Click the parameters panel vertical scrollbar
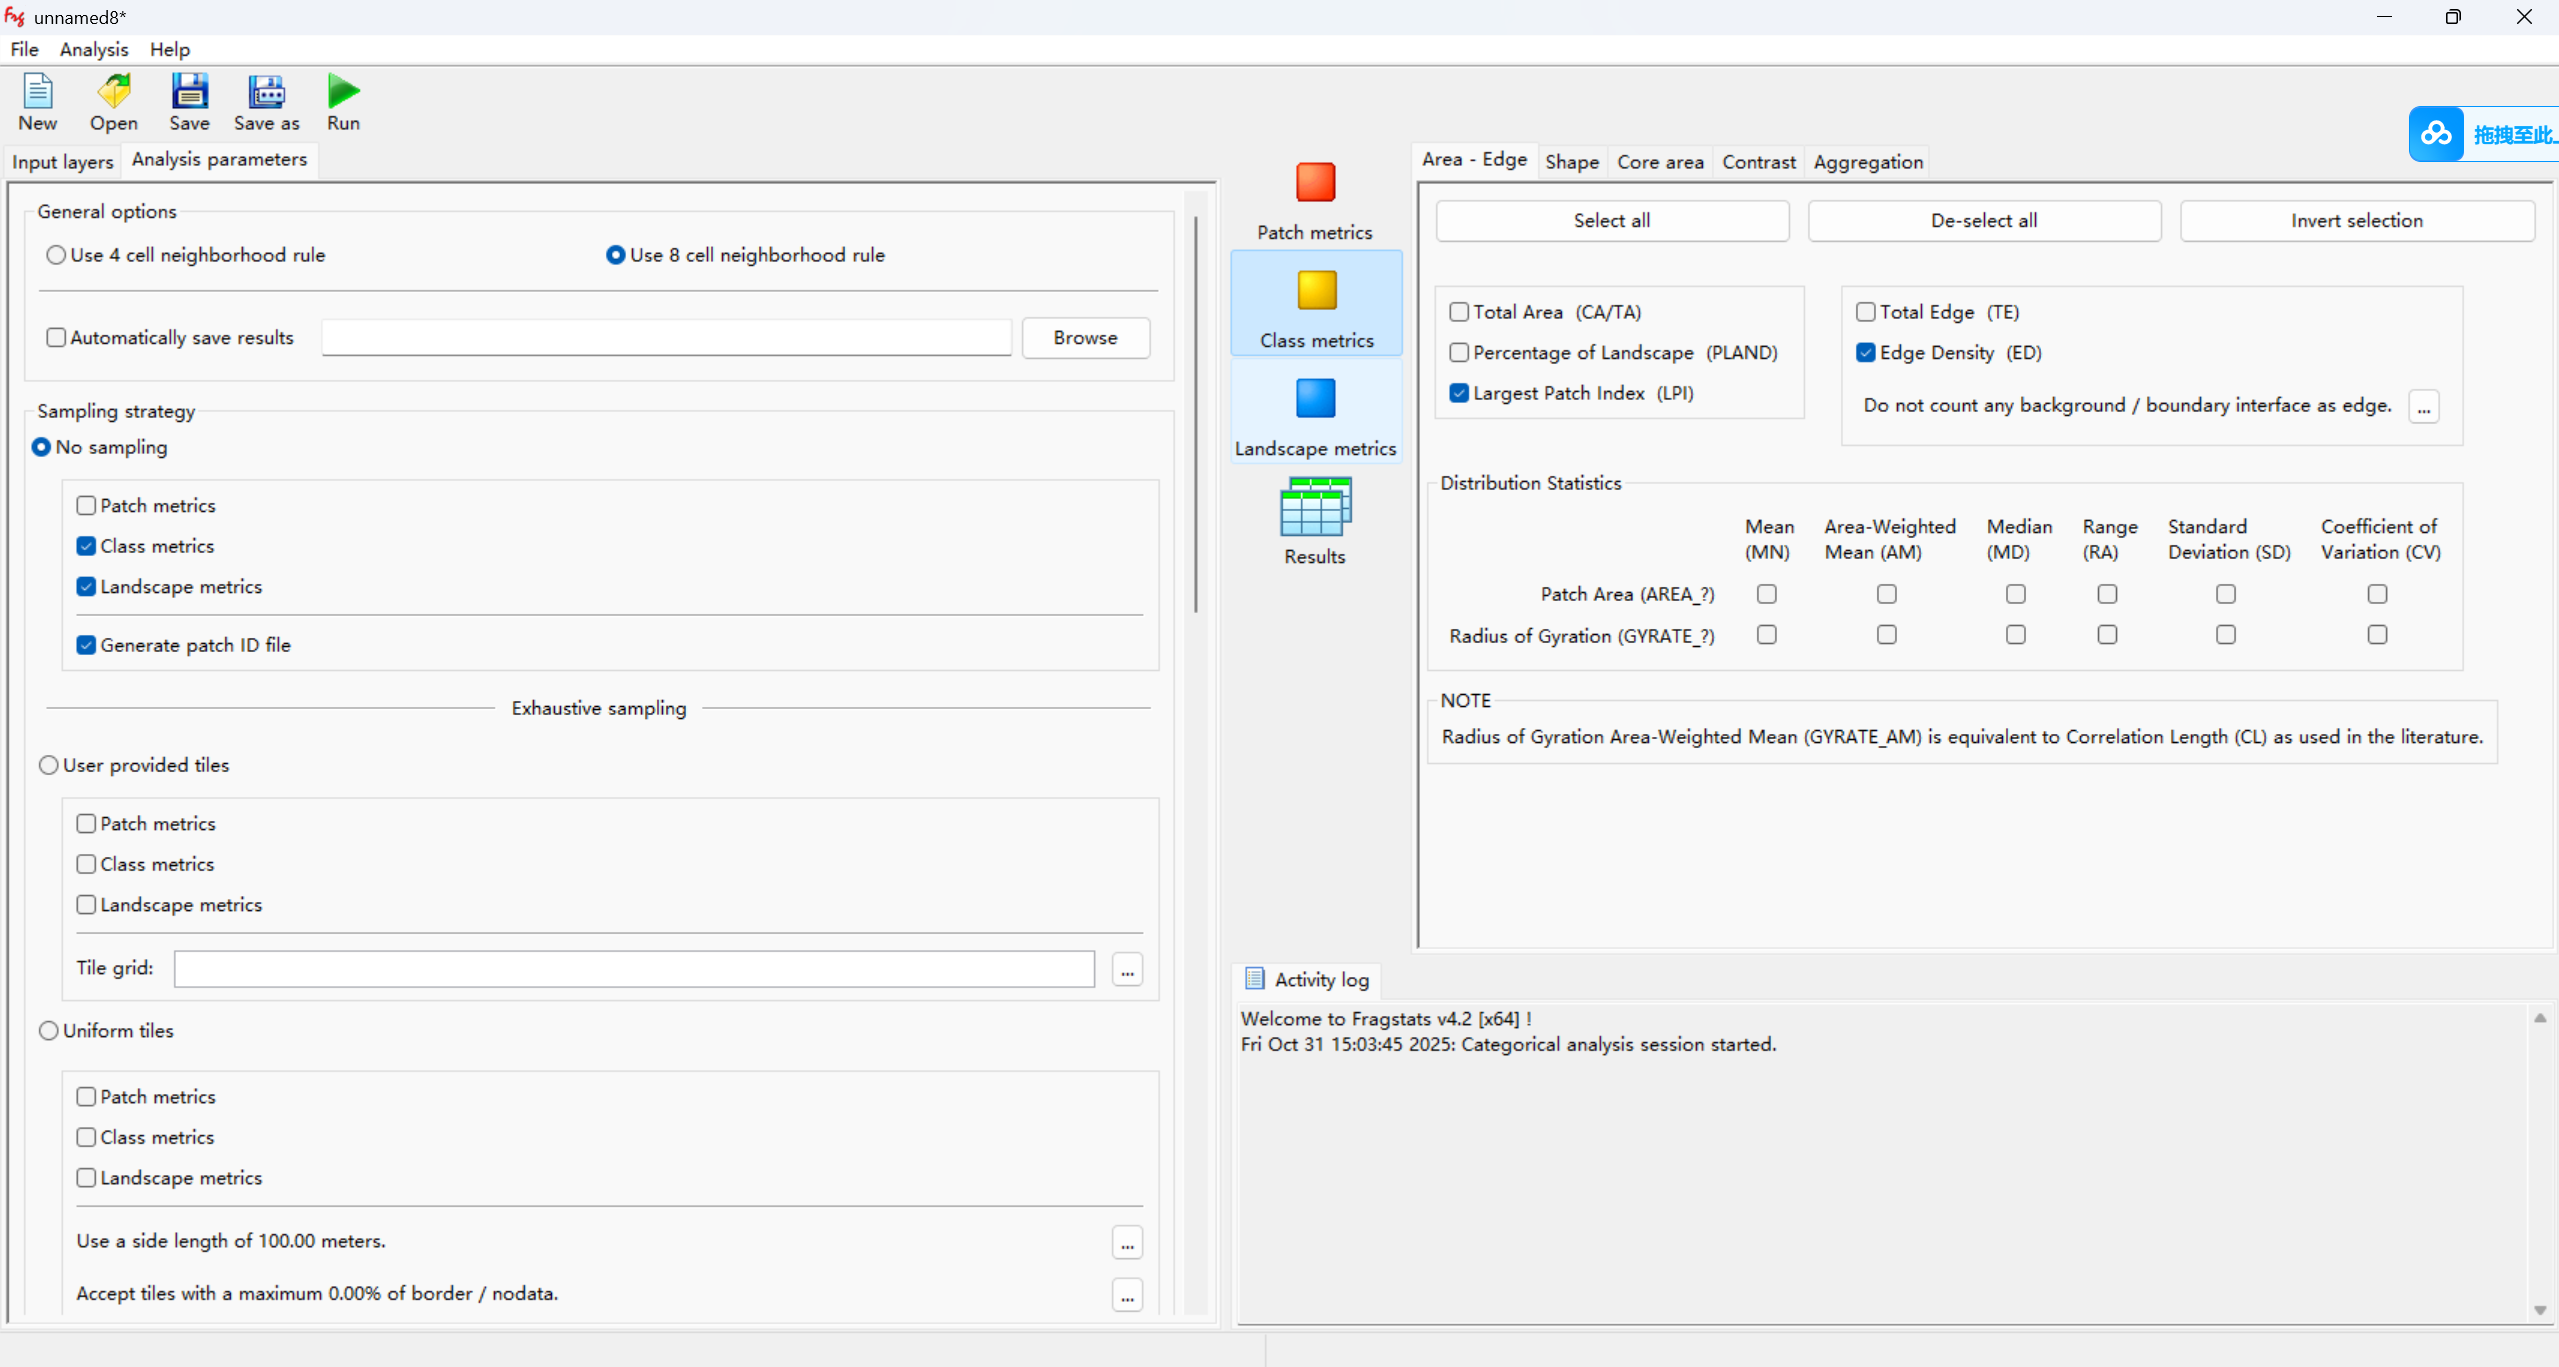2559x1367 pixels. [1196, 413]
